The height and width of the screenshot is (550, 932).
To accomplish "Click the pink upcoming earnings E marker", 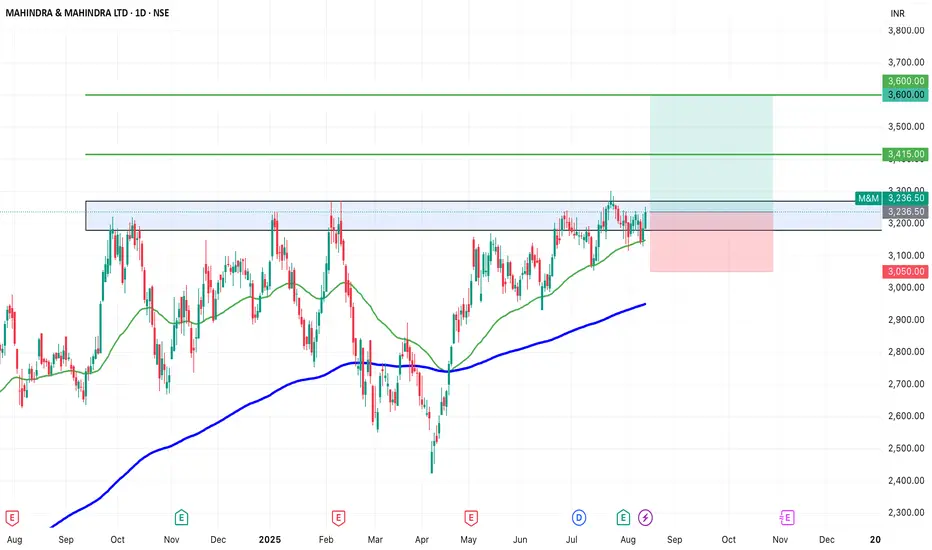I will click(x=787, y=518).
